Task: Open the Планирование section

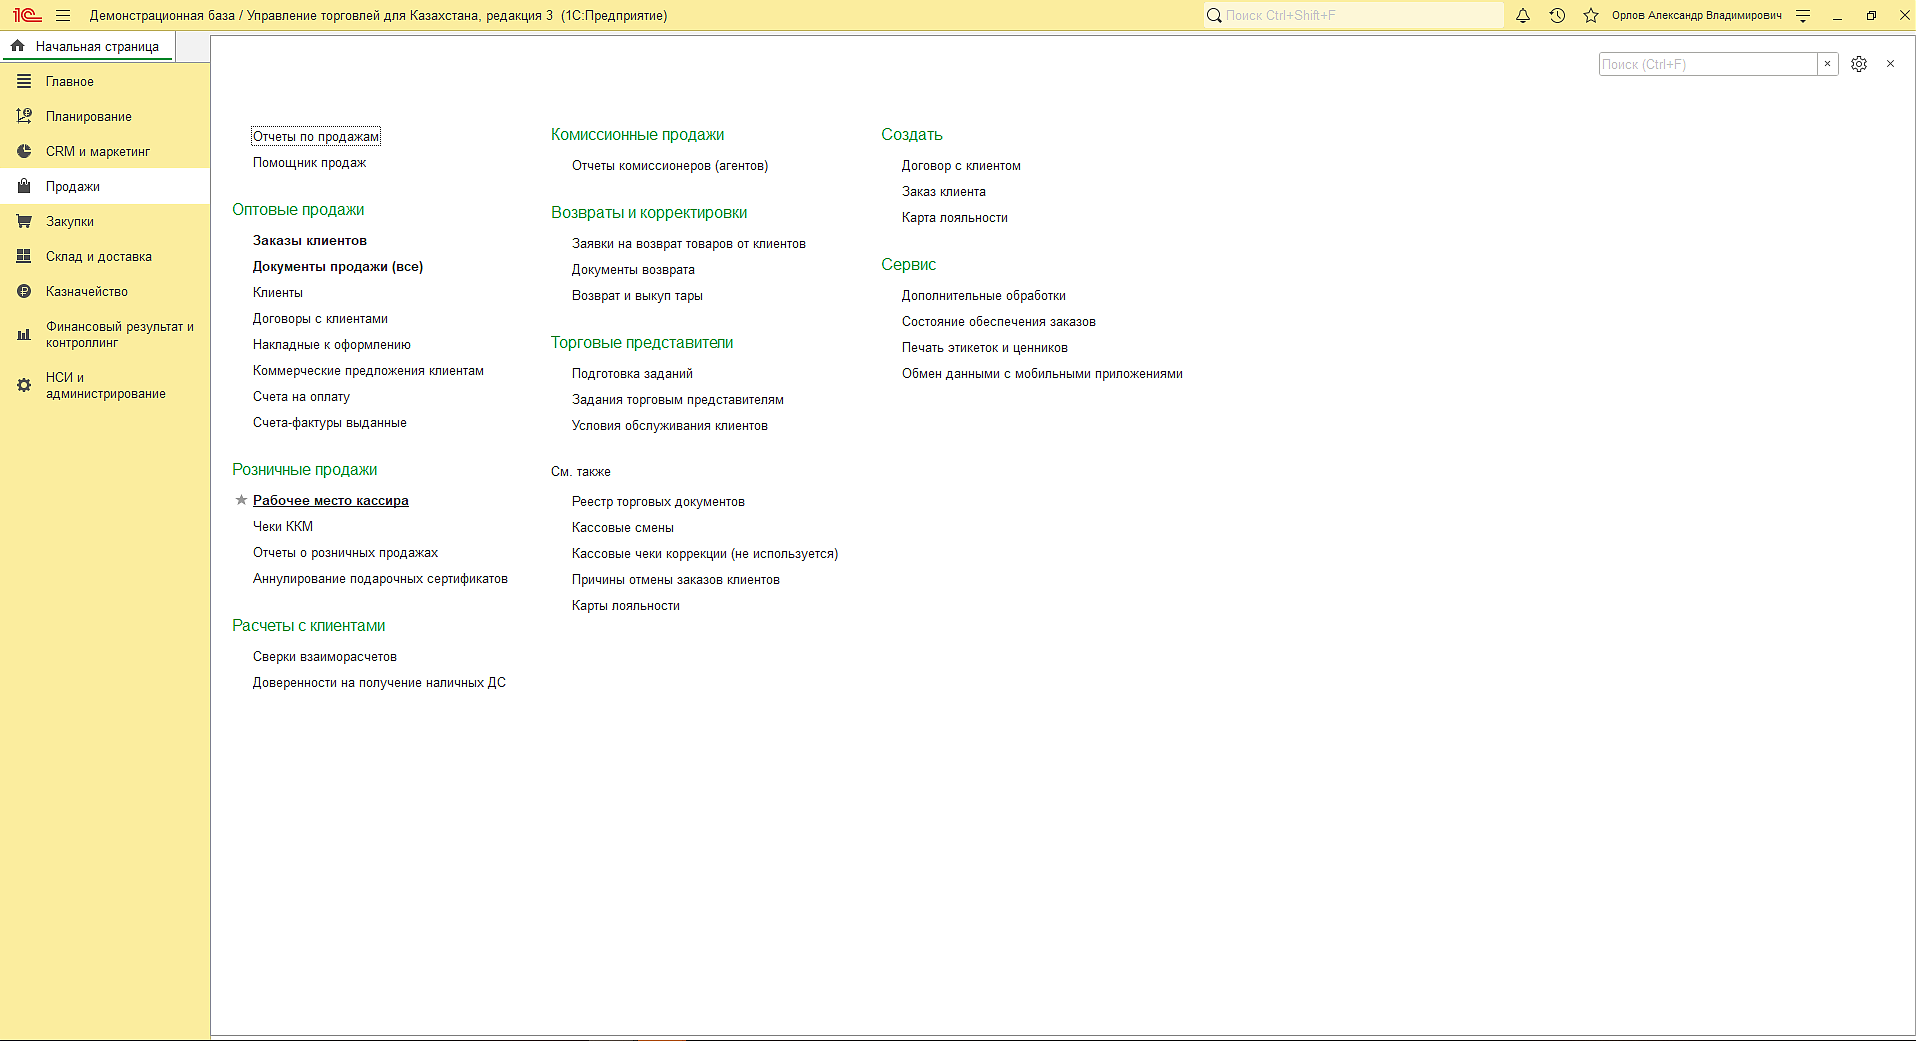Action: tap(105, 116)
